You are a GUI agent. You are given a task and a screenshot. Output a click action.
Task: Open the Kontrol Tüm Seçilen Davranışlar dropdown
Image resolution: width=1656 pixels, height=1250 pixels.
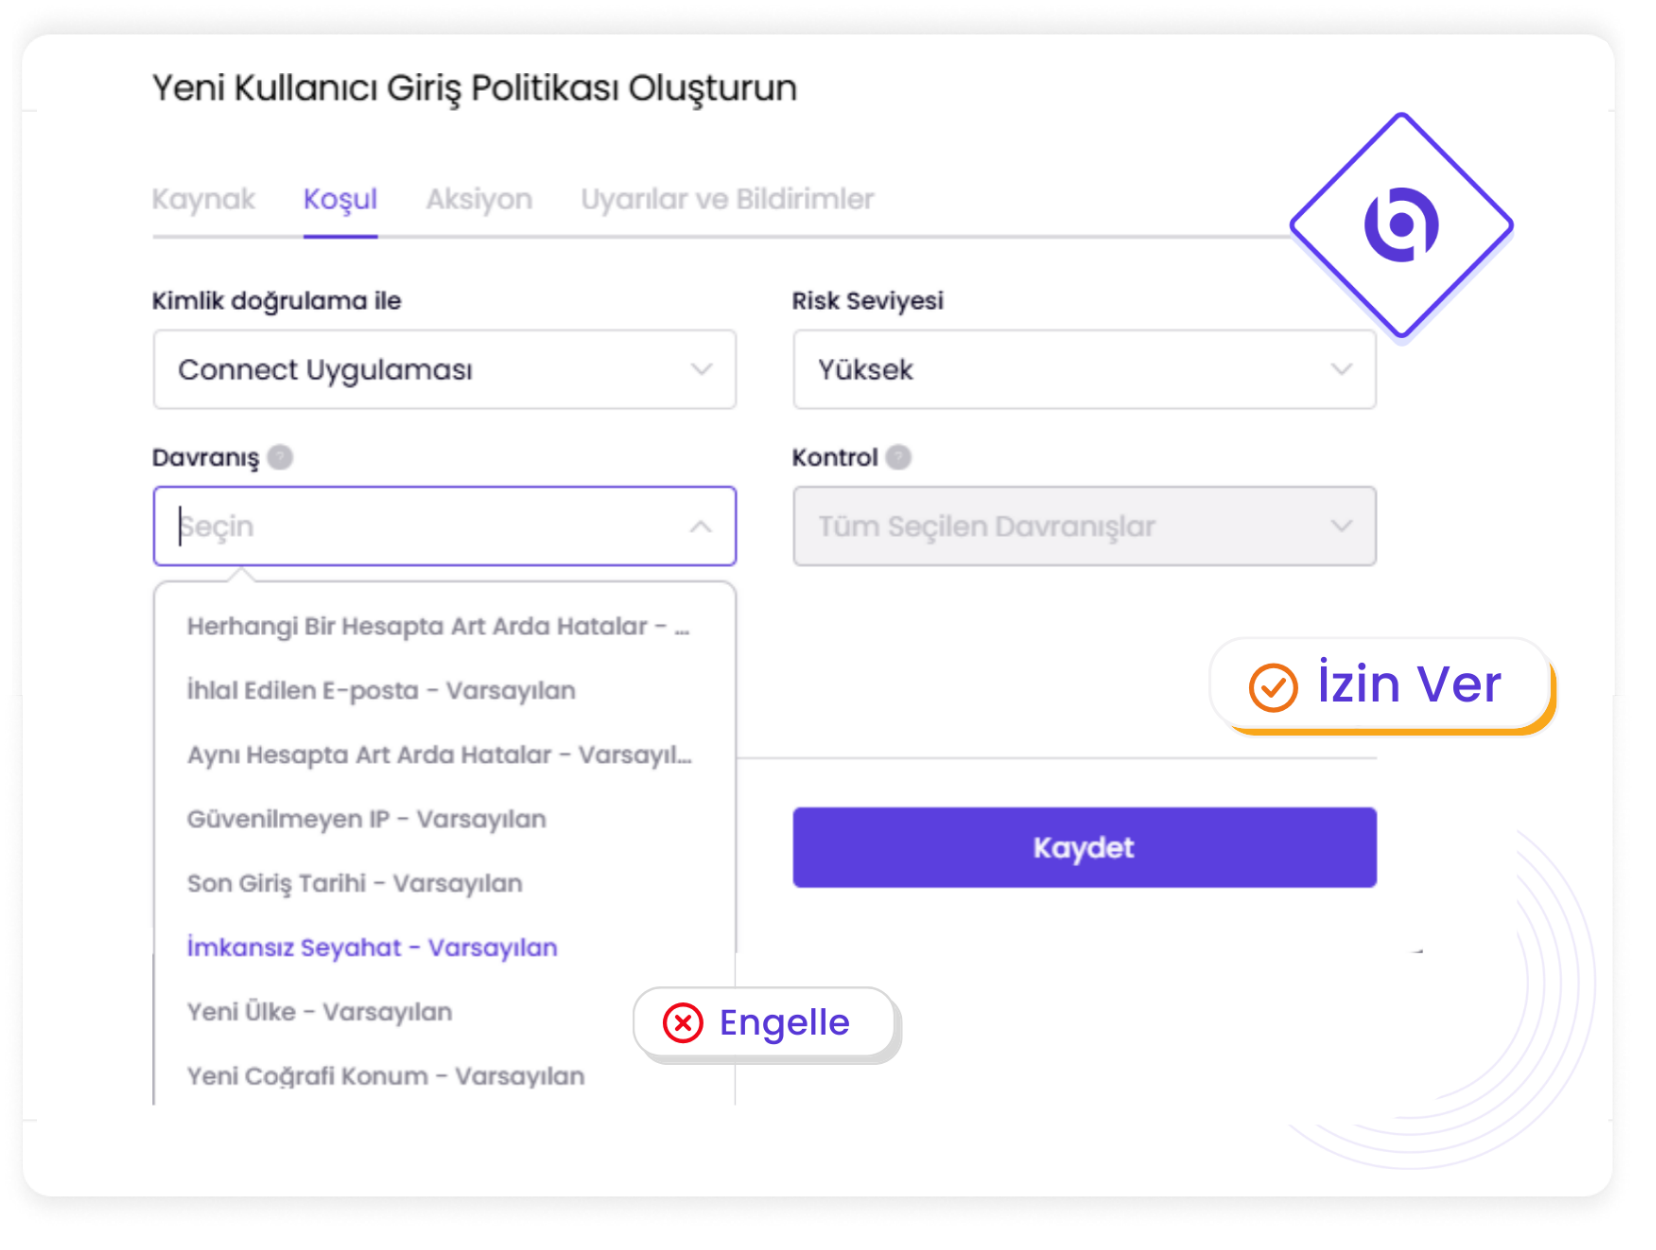pos(1083,526)
